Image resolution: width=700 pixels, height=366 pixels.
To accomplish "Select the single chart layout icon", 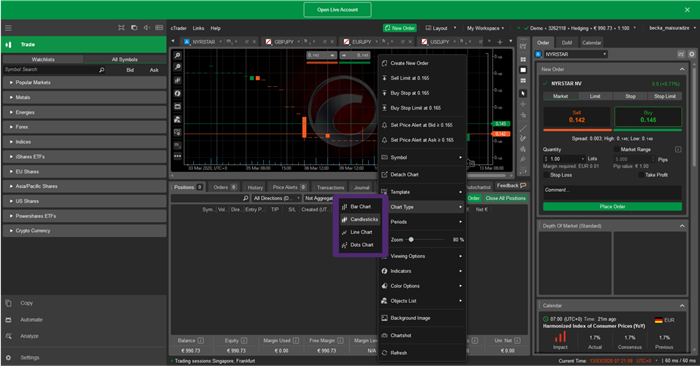I will (x=523, y=70).
